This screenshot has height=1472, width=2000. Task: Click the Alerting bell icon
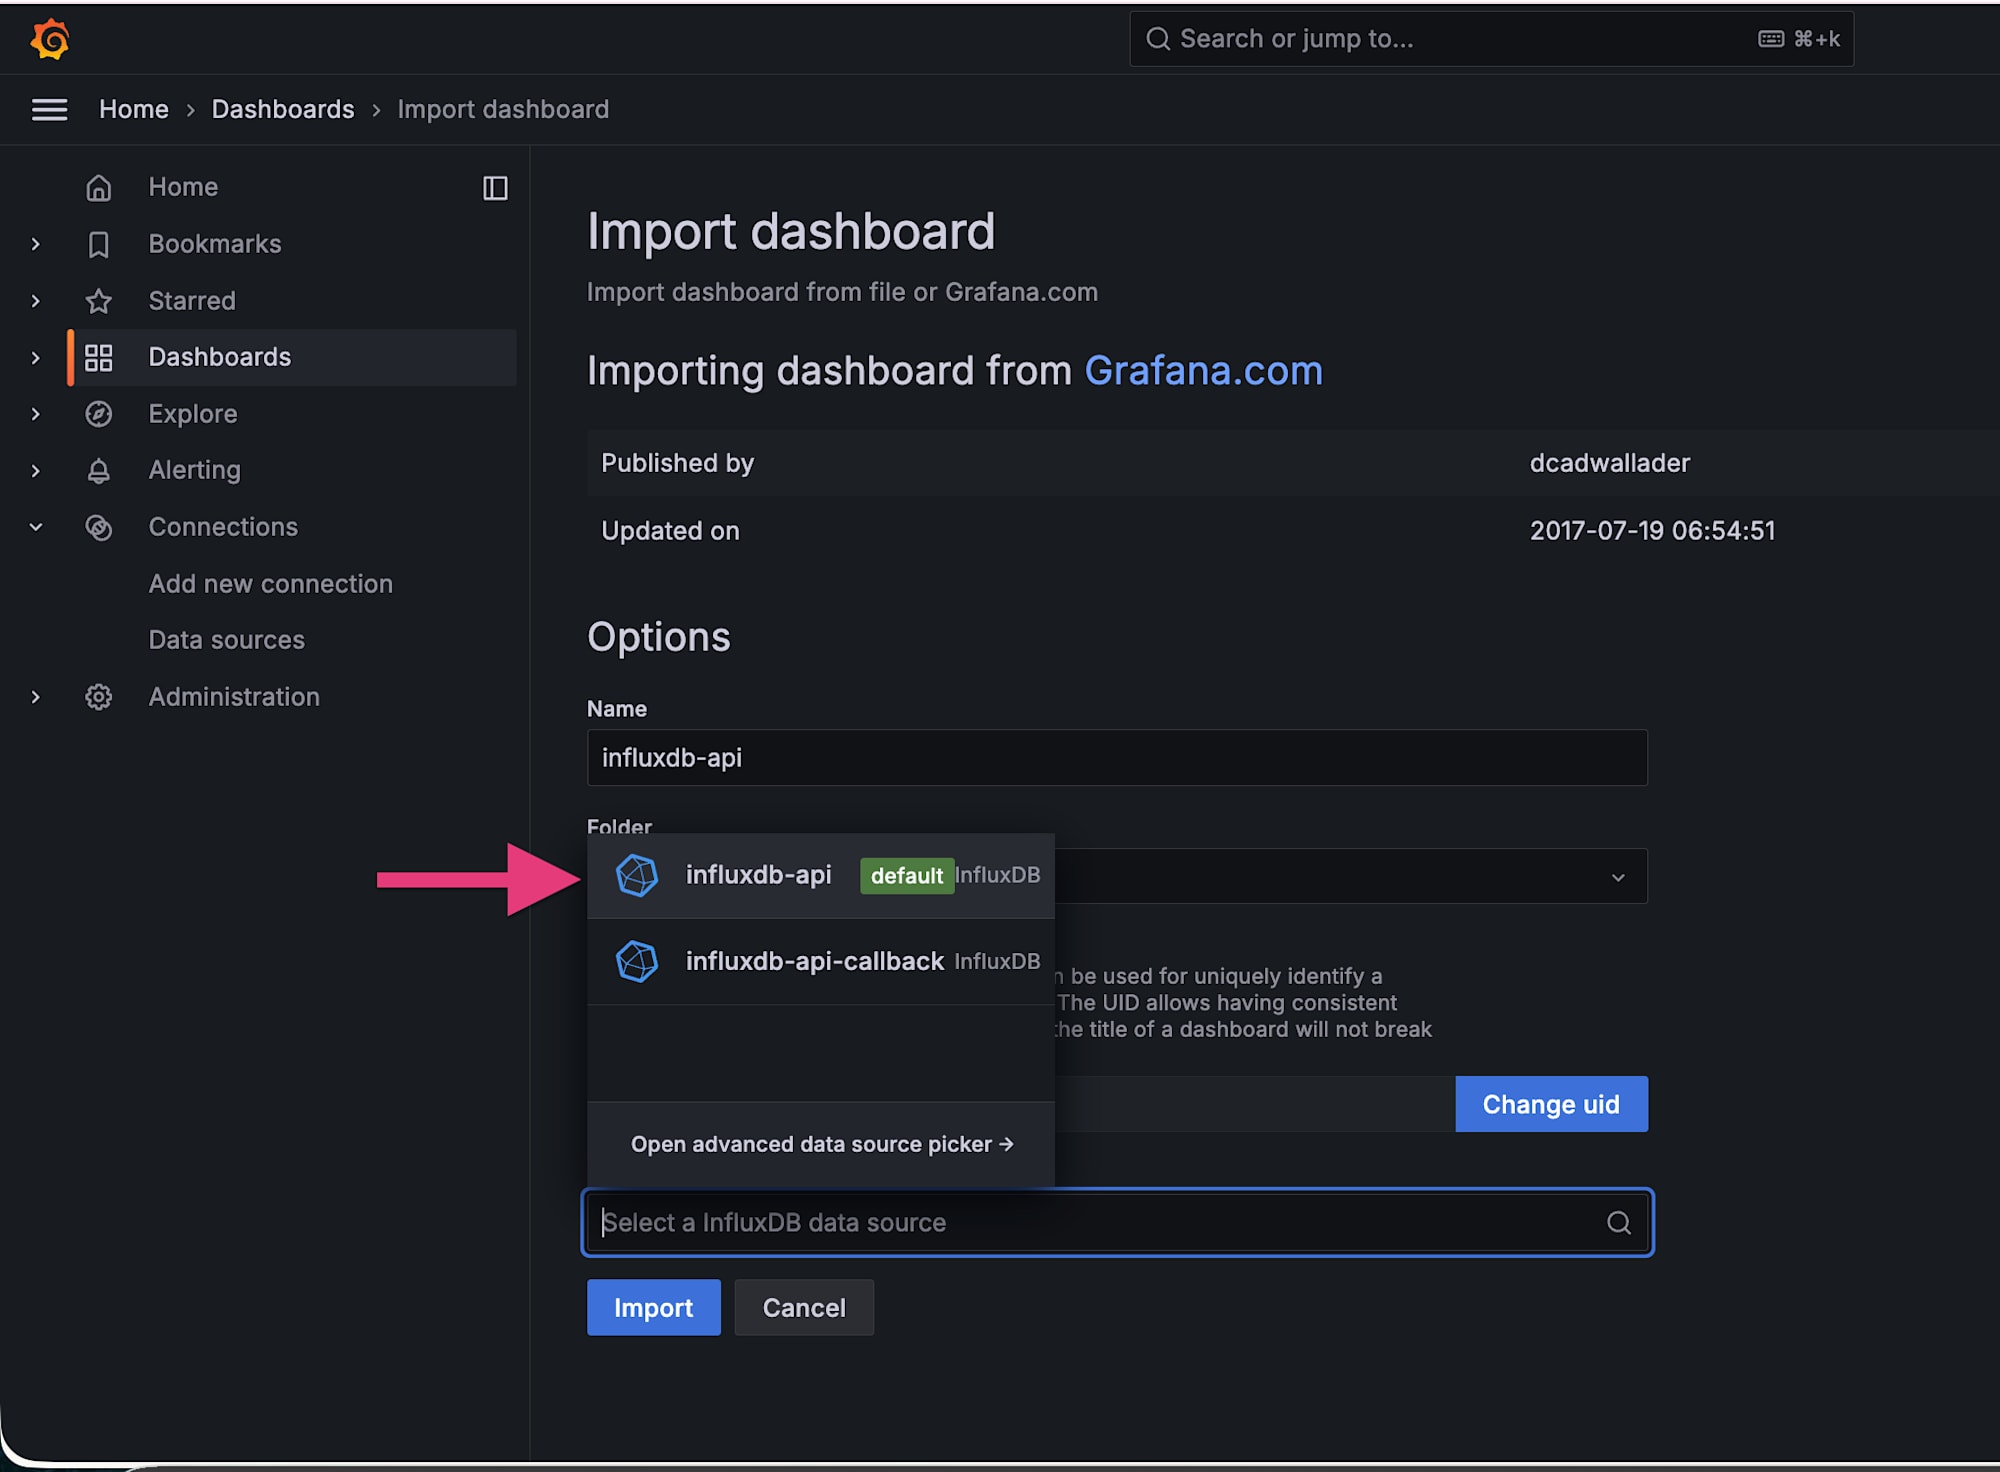98,471
